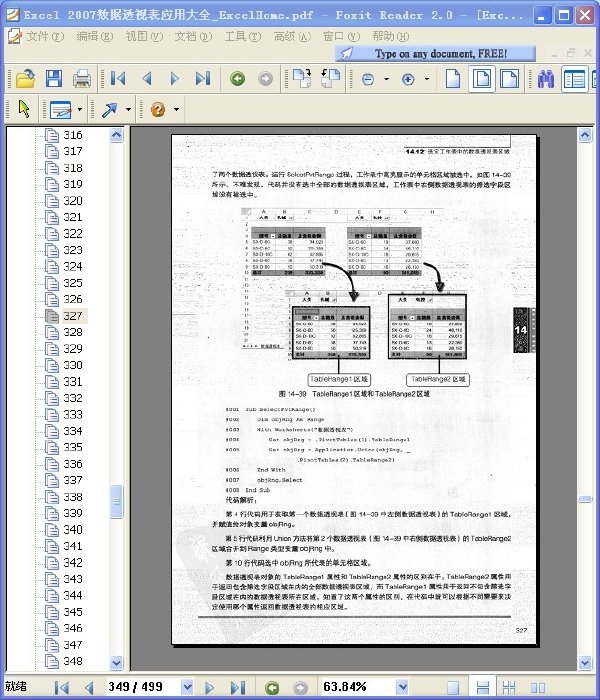600x700 pixels.
Task: Select page 327 highlighted entry
Action: point(66,316)
